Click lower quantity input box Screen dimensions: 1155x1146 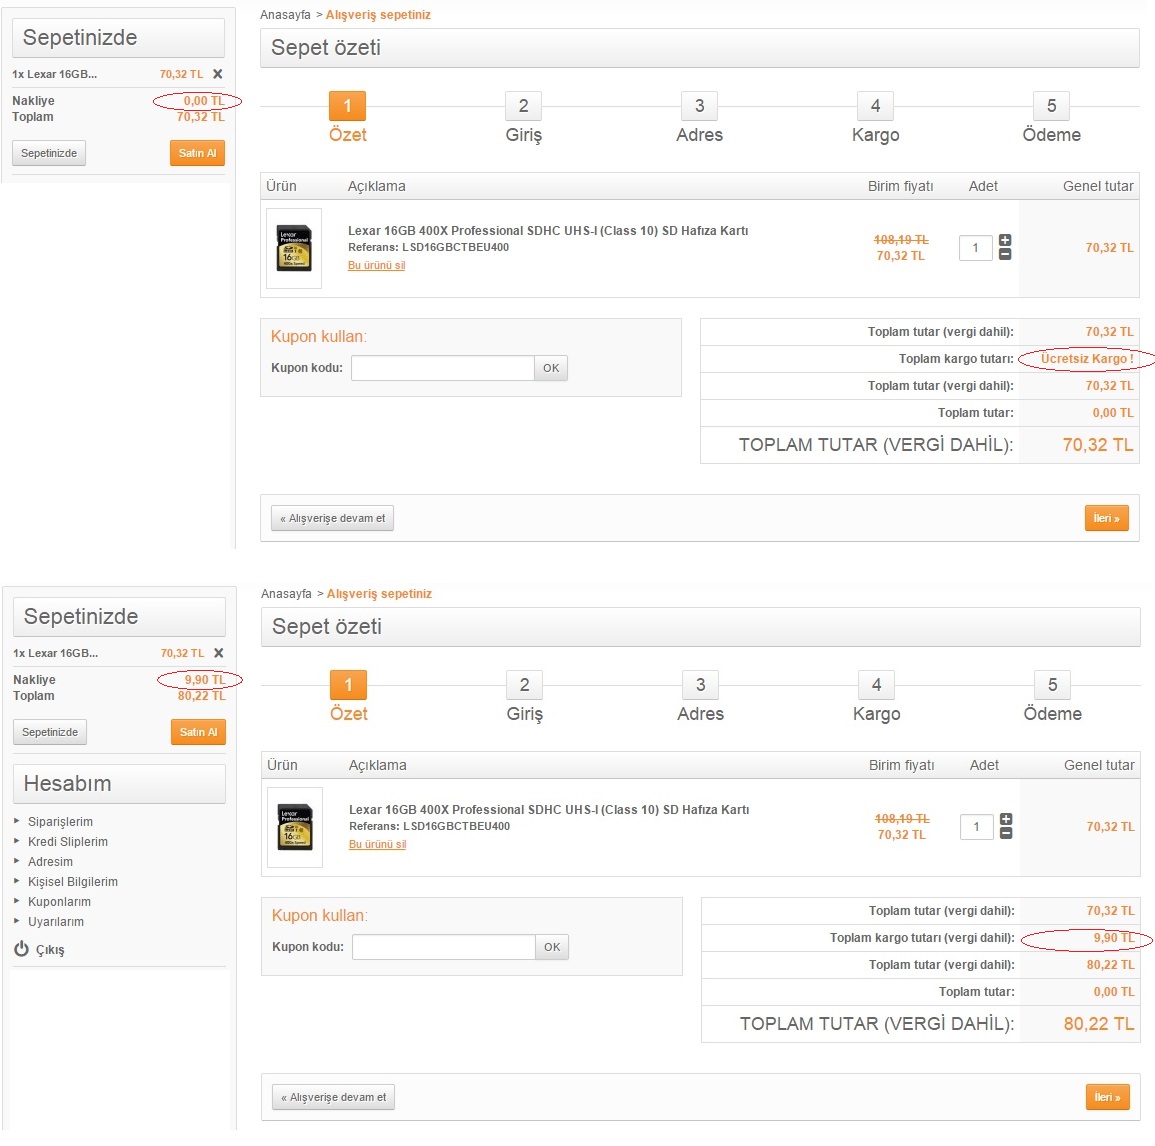(x=977, y=827)
